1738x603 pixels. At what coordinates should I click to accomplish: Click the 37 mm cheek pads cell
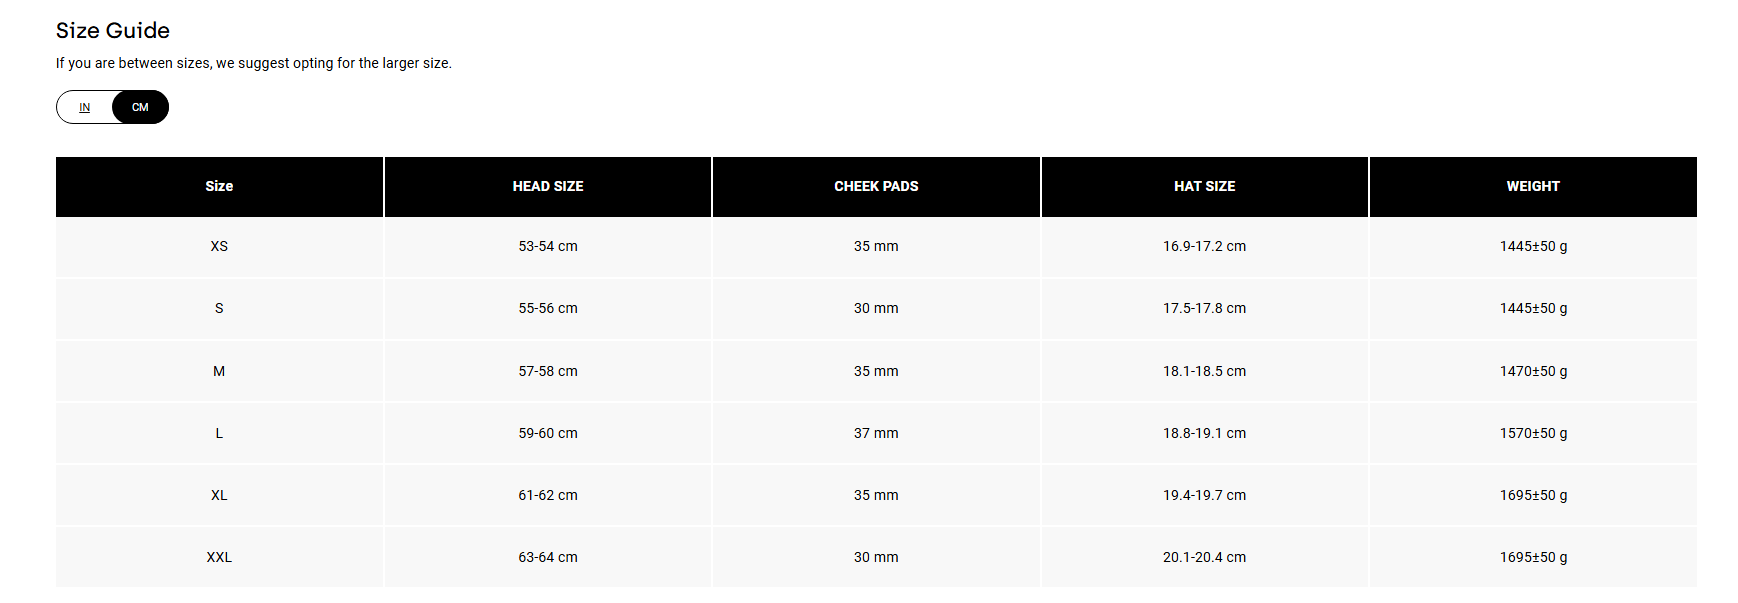tap(876, 433)
